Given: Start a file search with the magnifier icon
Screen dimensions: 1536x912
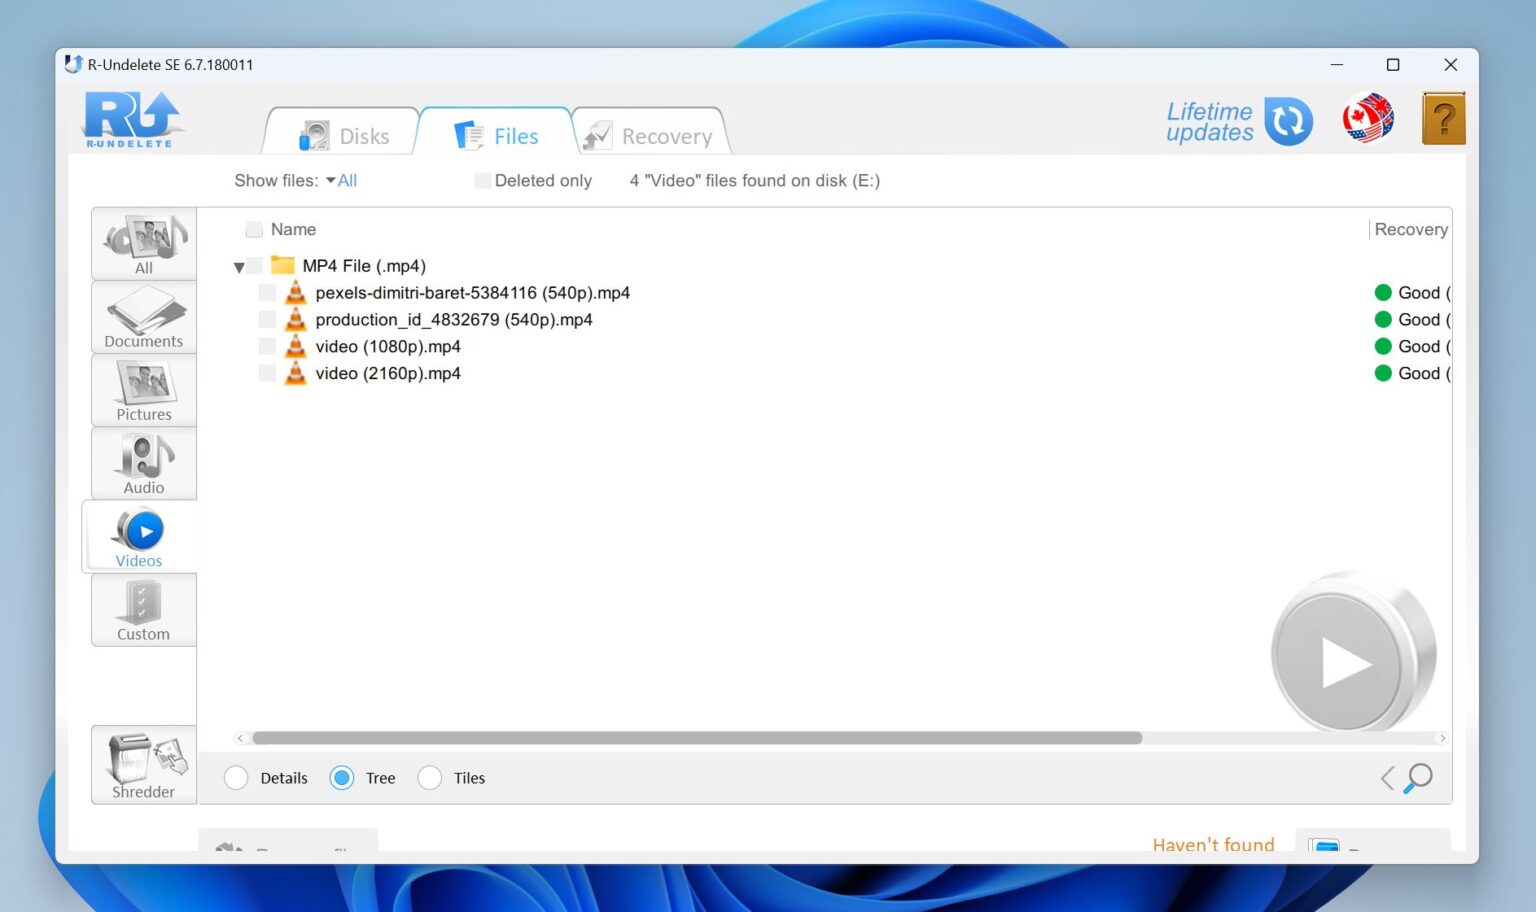Looking at the screenshot, I should tap(1419, 777).
